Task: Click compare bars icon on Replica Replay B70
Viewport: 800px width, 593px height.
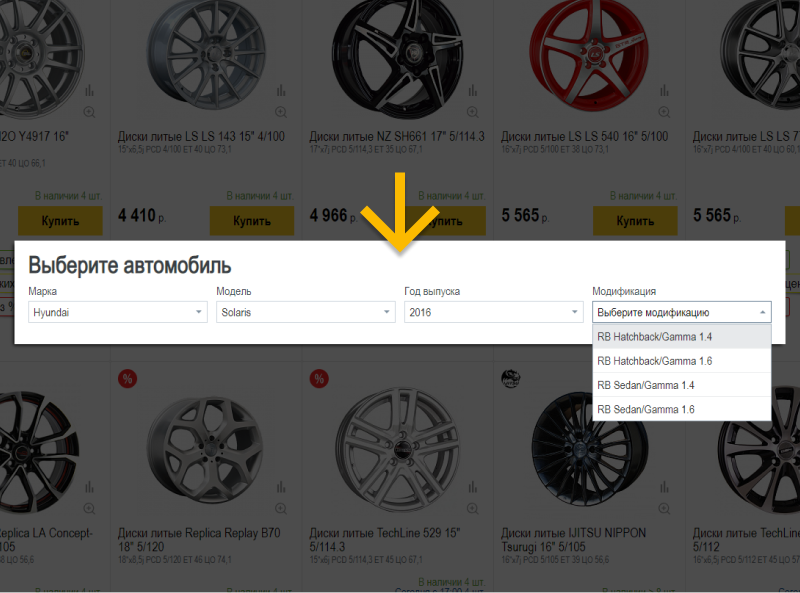Action: pyautogui.click(x=281, y=487)
